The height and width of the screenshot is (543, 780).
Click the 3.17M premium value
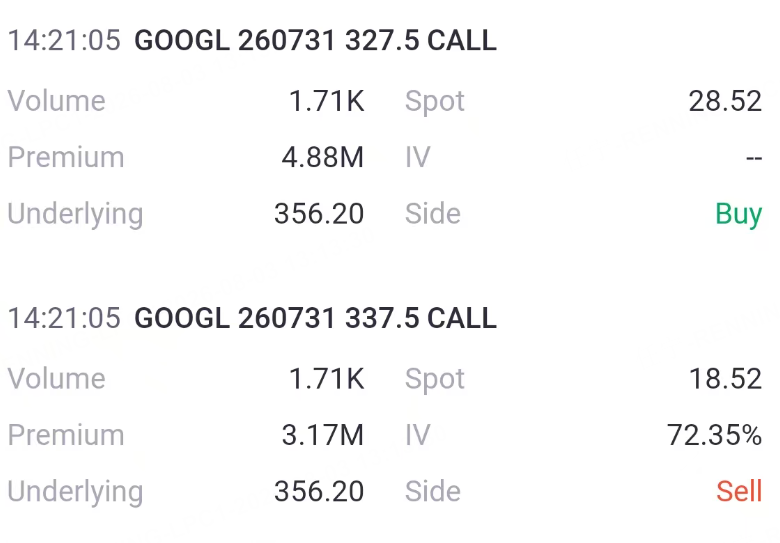point(323,435)
